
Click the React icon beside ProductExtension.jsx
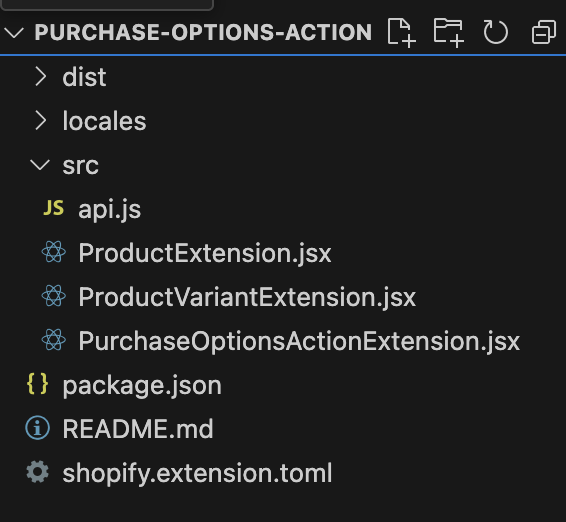tap(54, 252)
